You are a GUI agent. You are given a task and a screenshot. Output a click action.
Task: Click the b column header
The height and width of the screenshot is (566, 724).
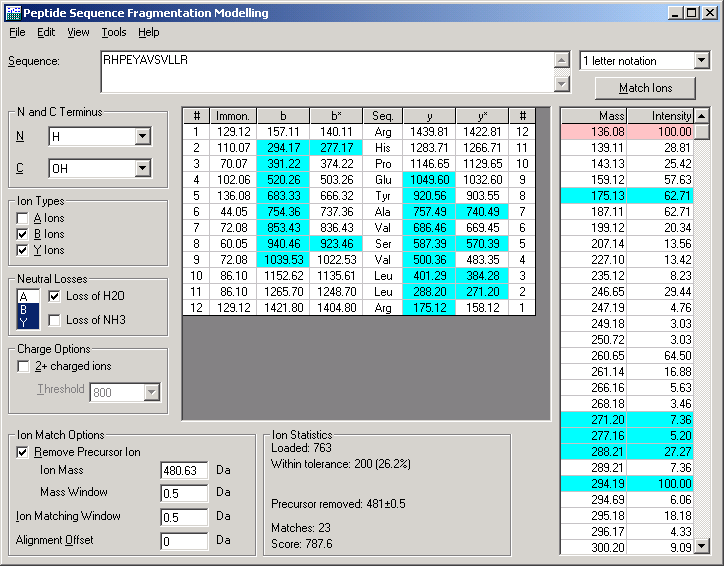tap(283, 116)
